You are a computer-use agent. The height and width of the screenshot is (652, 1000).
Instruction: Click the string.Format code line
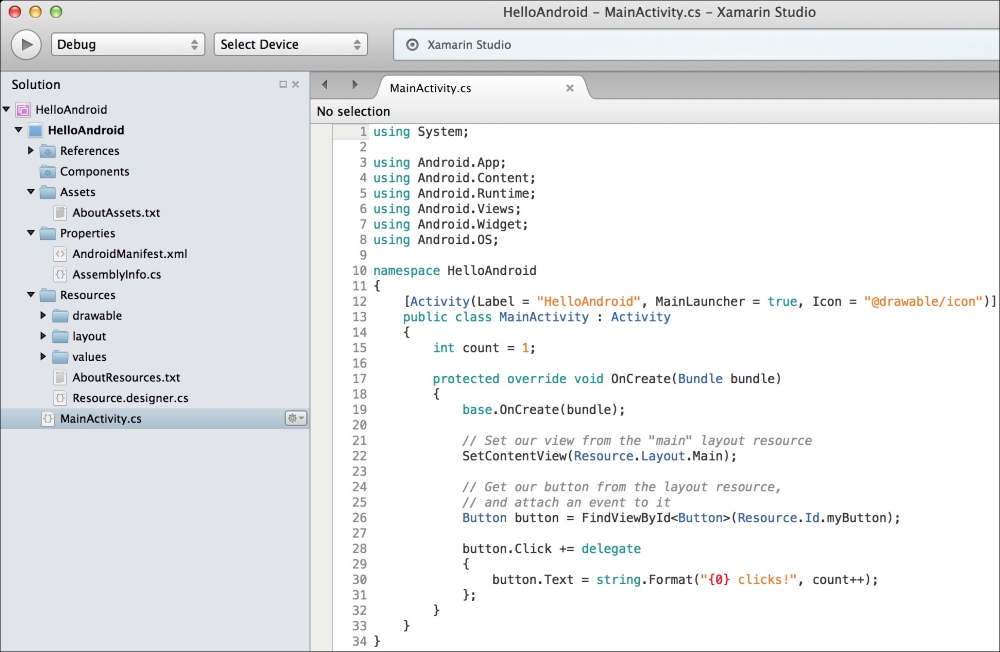(x=685, y=580)
